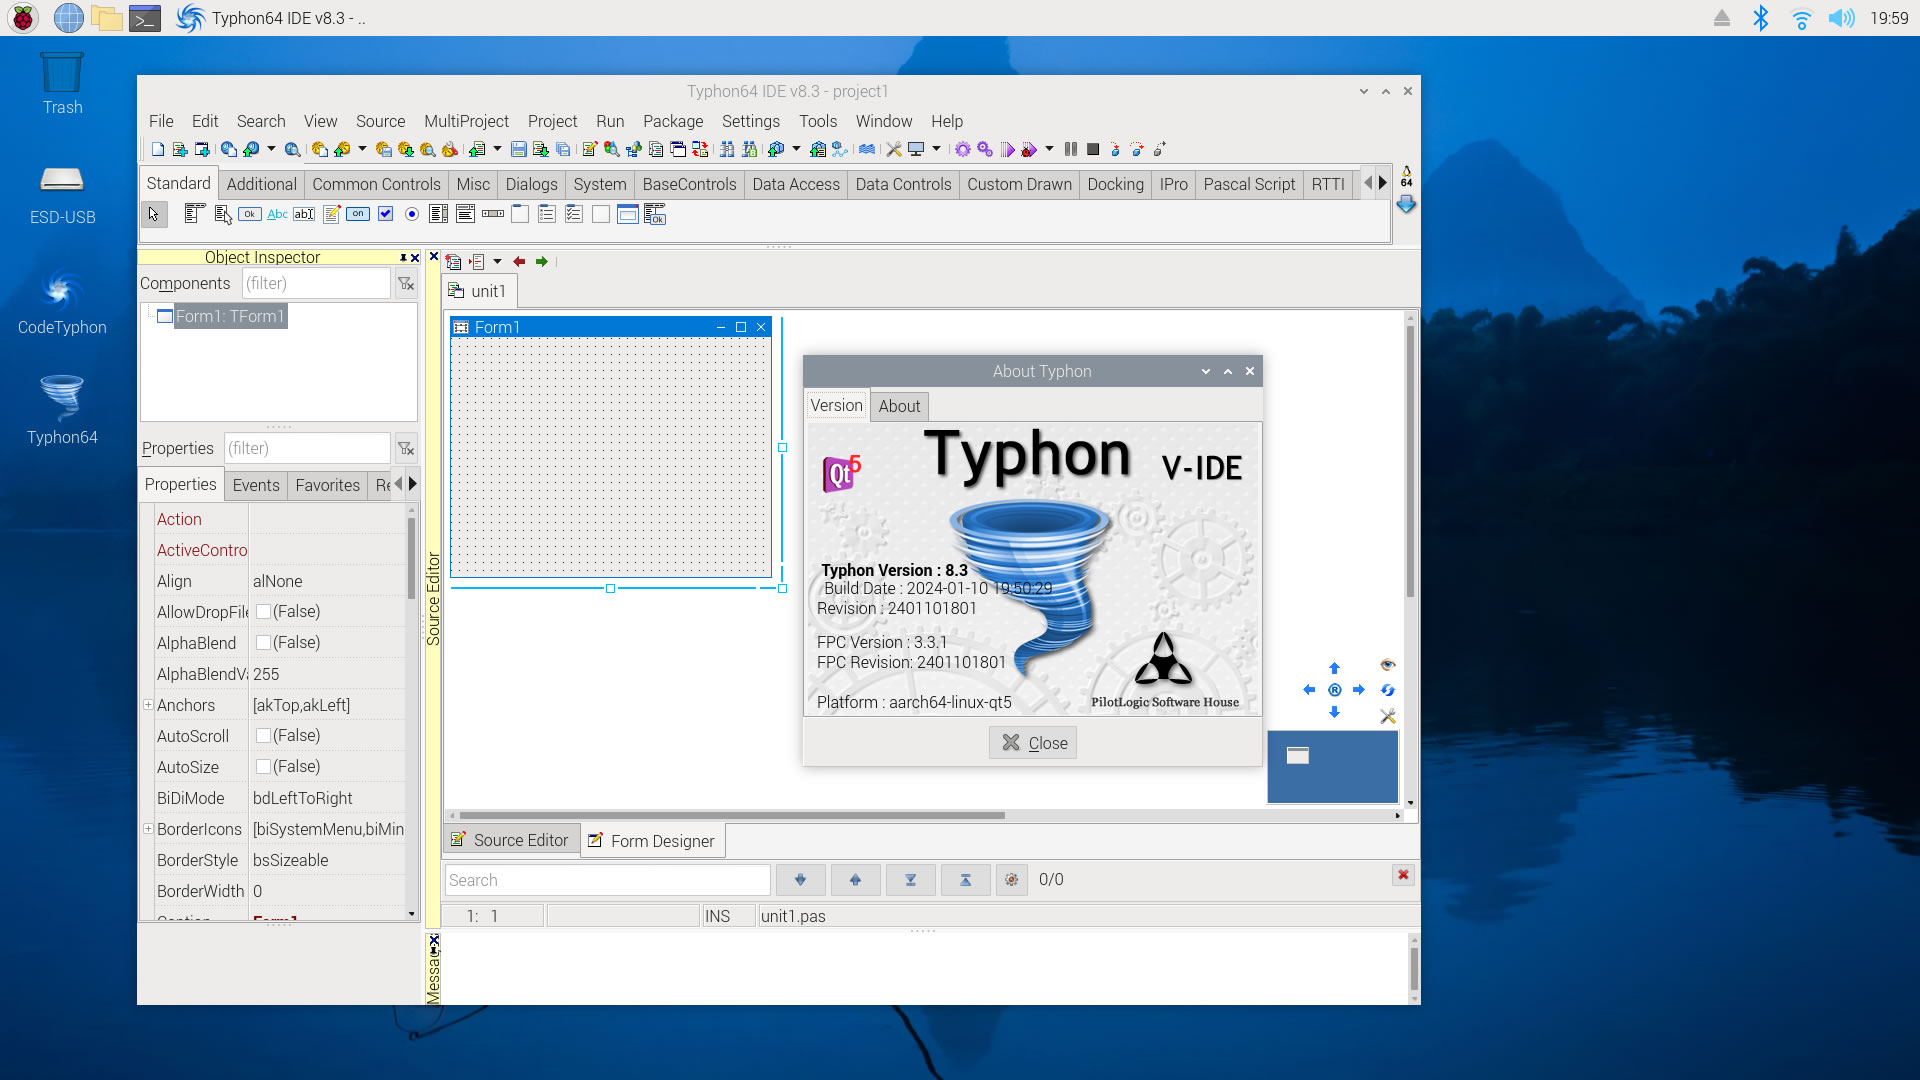Toggle the AllowDropFiles checkbox

coord(263,612)
